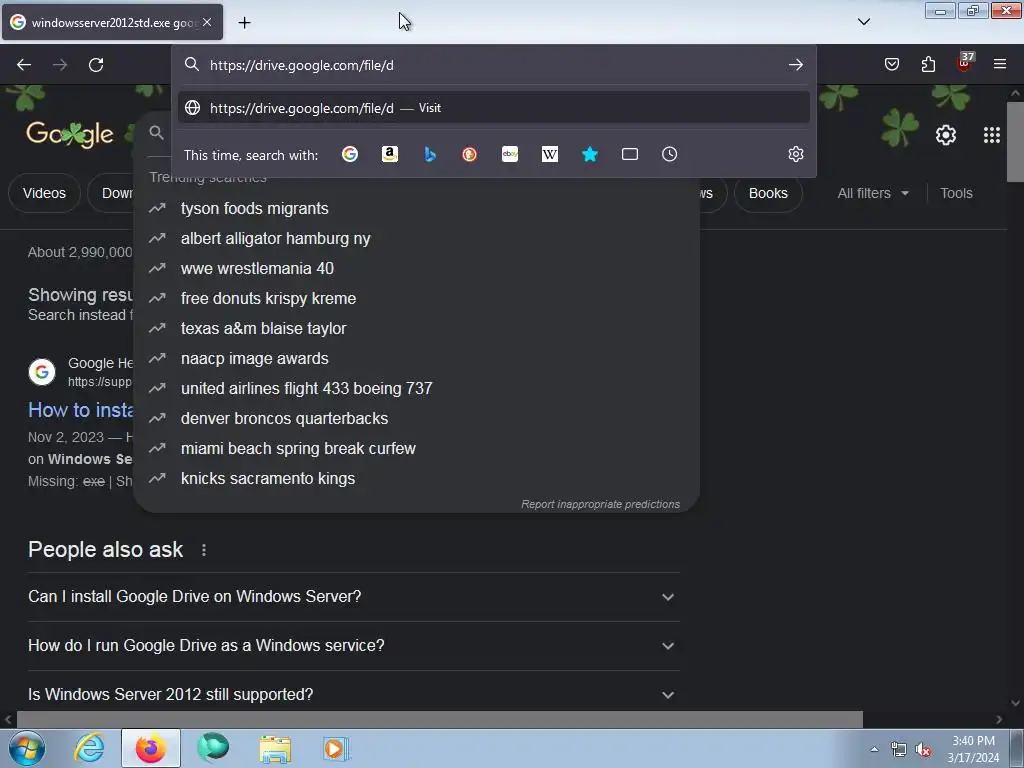1024x768 pixels.
Task: Choose trending search wwe wrestlemania 40
Action: (x=416, y=268)
